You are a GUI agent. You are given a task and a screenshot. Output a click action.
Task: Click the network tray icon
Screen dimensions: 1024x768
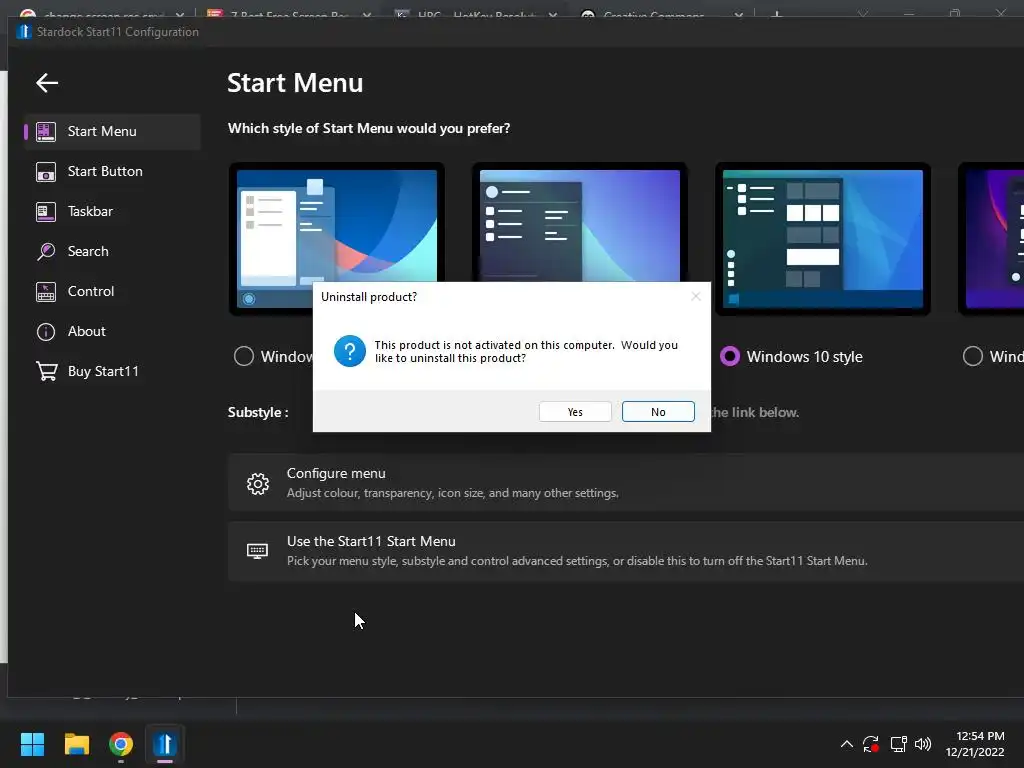[x=899, y=744]
